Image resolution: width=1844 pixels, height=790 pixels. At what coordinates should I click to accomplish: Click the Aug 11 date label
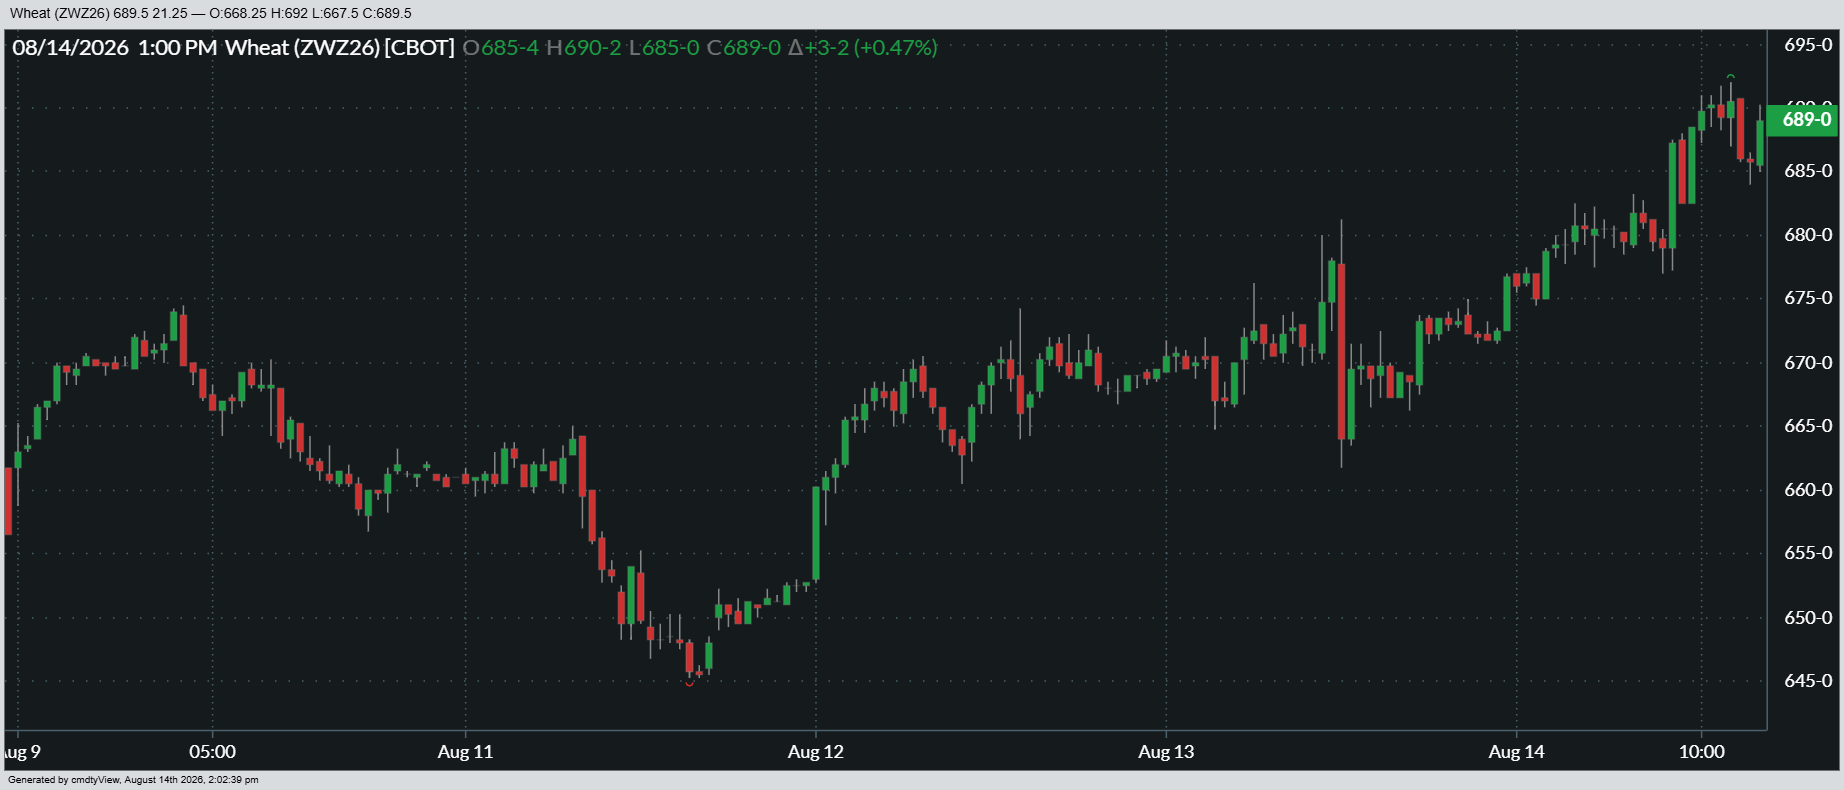point(465,752)
